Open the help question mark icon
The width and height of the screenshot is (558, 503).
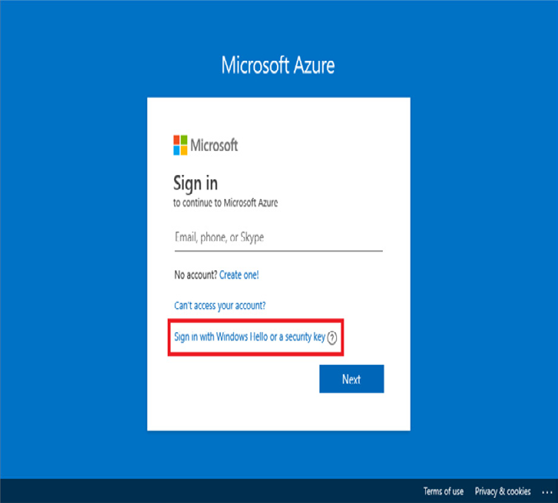[332, 337]
